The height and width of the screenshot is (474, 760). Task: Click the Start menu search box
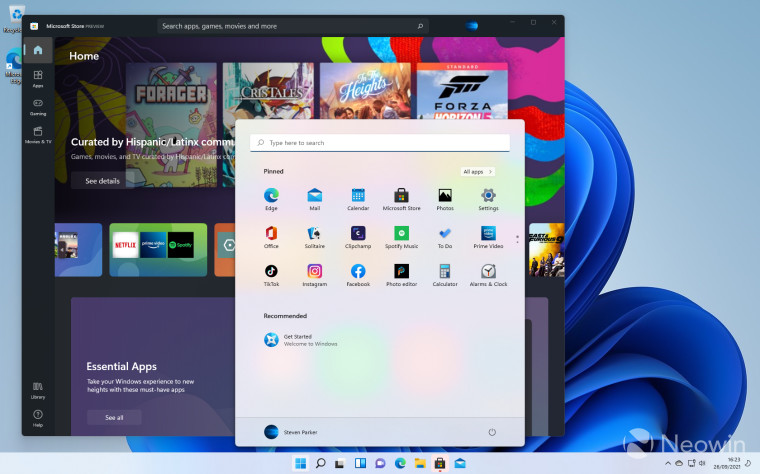point(380,143)
